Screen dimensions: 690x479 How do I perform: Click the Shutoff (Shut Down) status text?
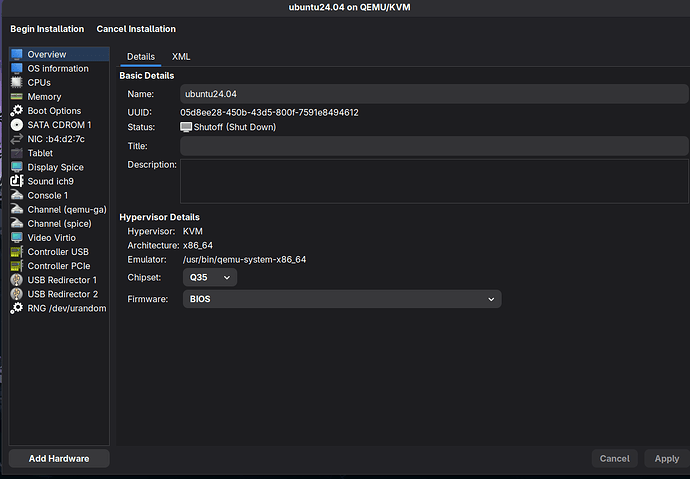tap(235, 127)
